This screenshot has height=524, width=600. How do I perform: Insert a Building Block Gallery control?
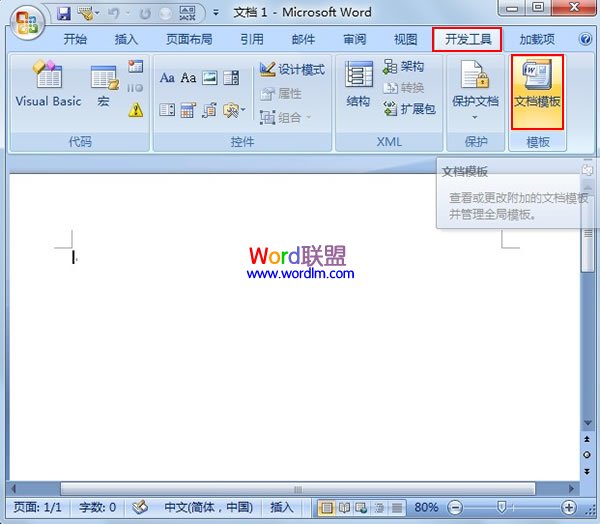tap(209, 110)
